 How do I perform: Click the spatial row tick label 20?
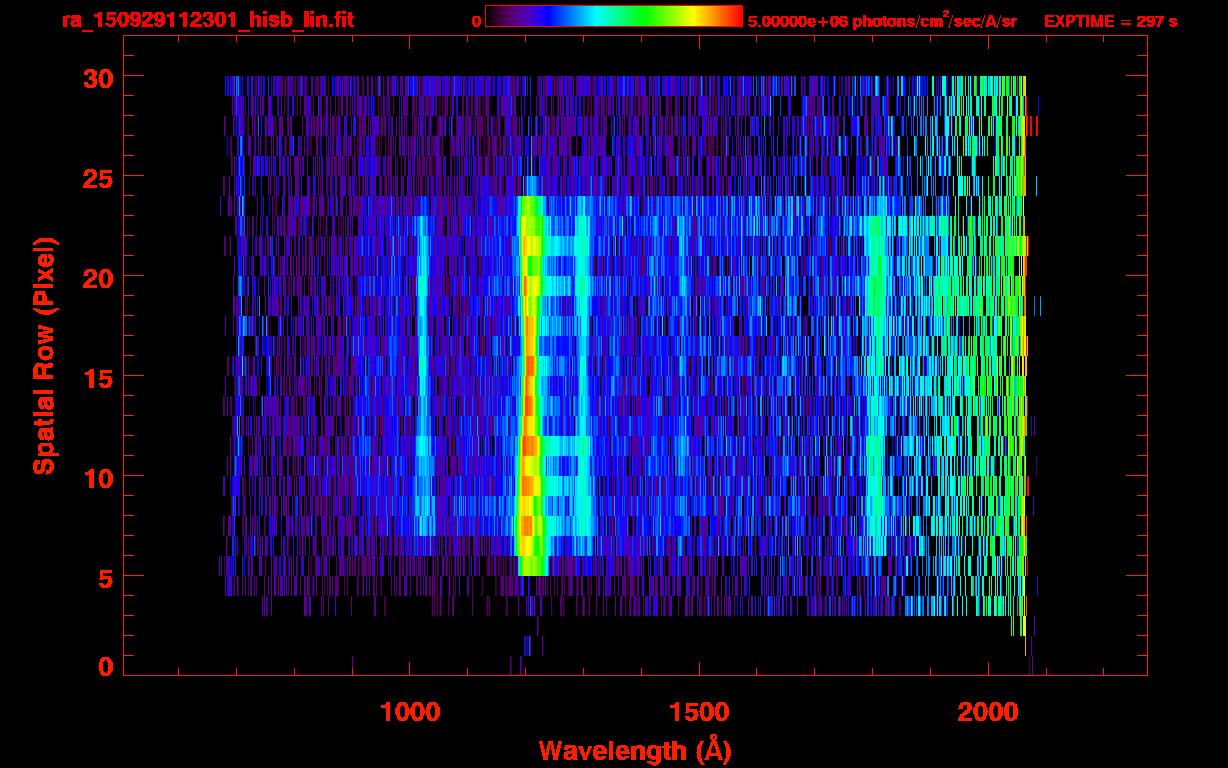click(x=99, y=277)
